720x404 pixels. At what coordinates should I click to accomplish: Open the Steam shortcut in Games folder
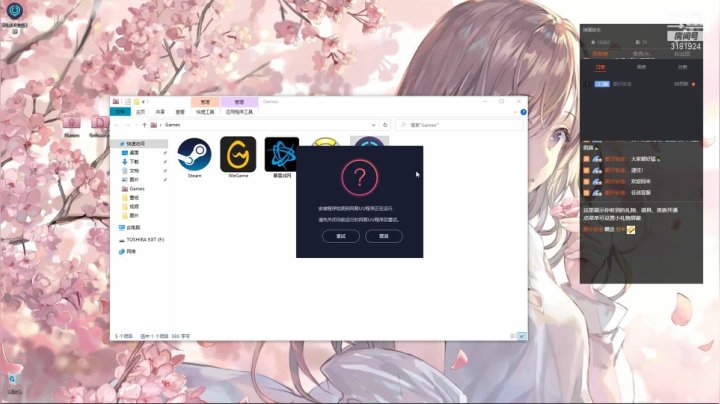point(194,158)
